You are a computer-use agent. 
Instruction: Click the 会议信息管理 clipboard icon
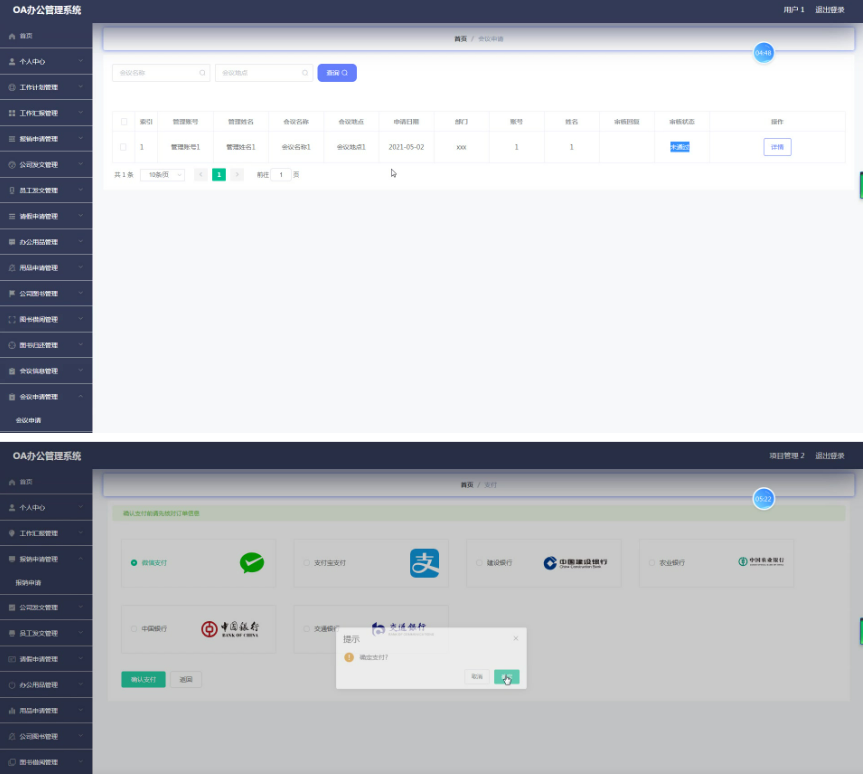pyautogui.click(x=12, y=371)
